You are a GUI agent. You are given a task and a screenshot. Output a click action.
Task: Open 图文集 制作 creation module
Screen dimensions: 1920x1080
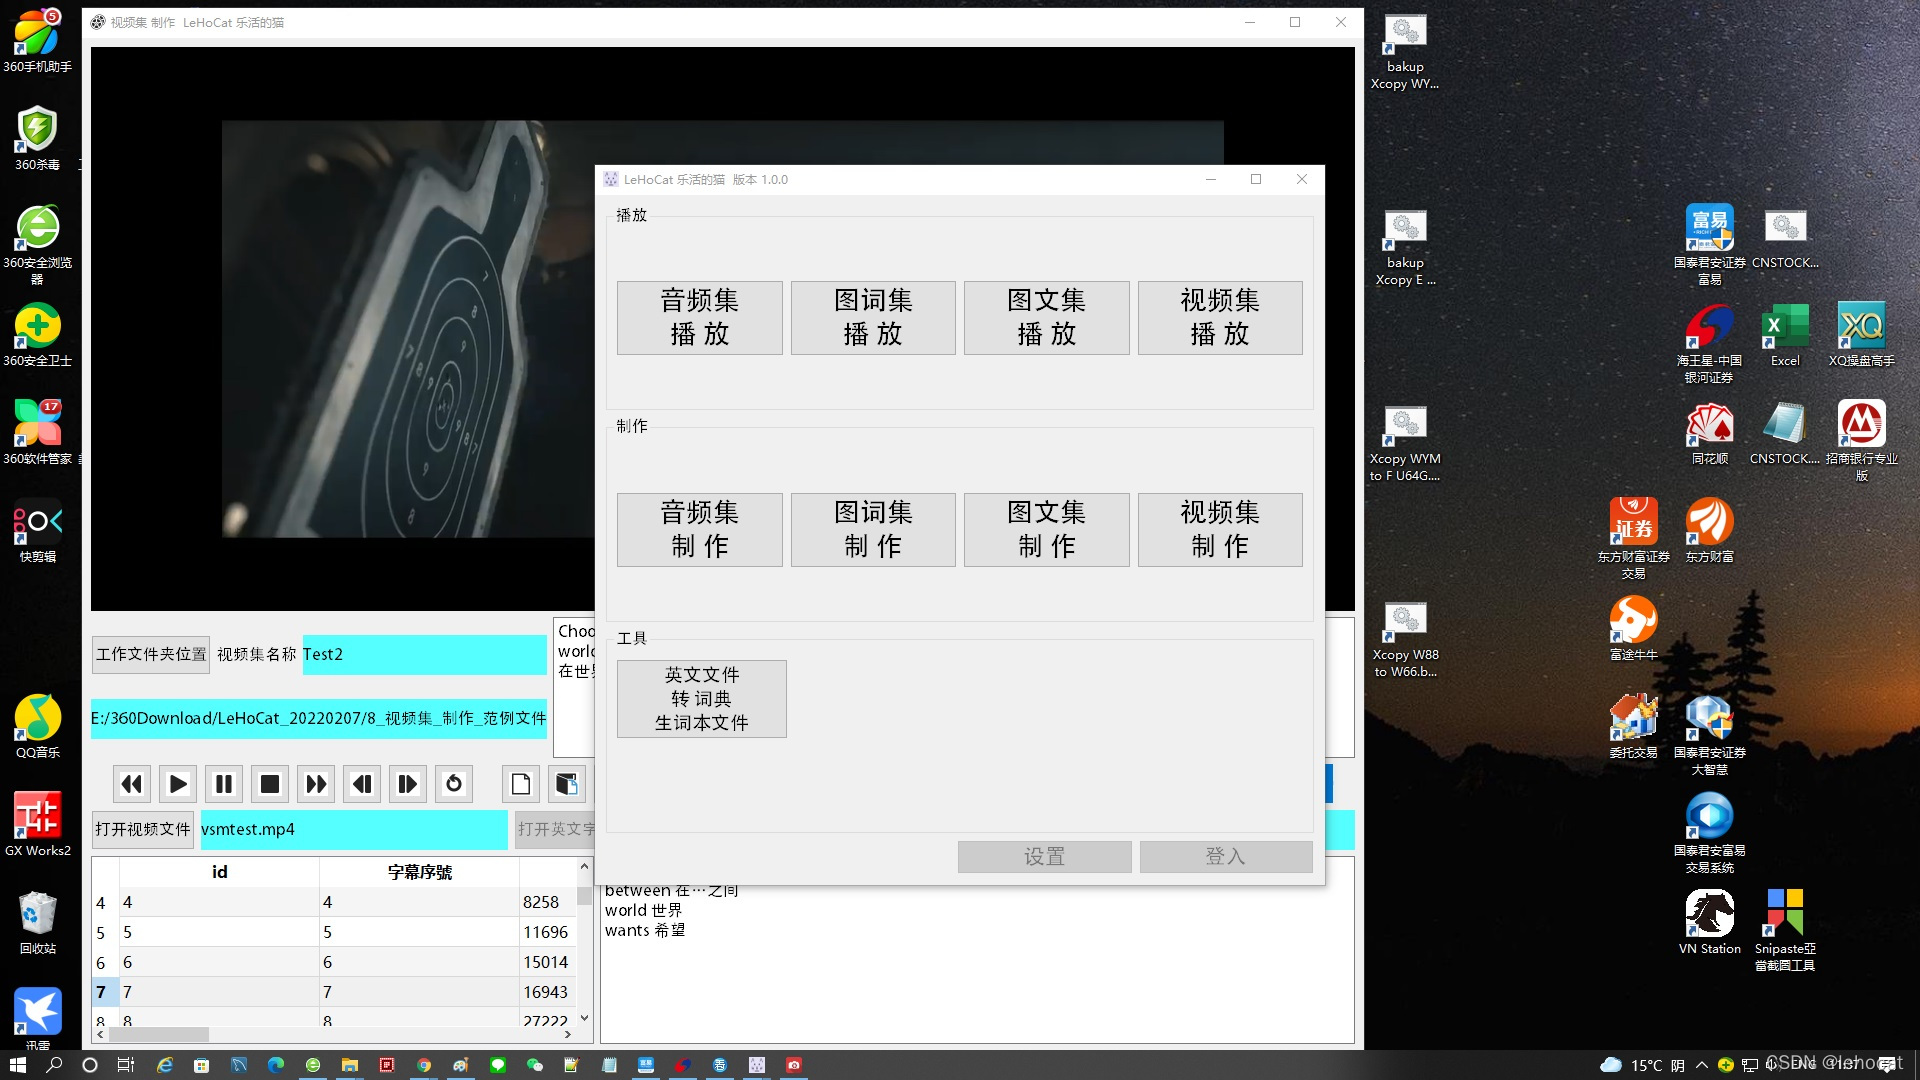[x=1046, y=529]
